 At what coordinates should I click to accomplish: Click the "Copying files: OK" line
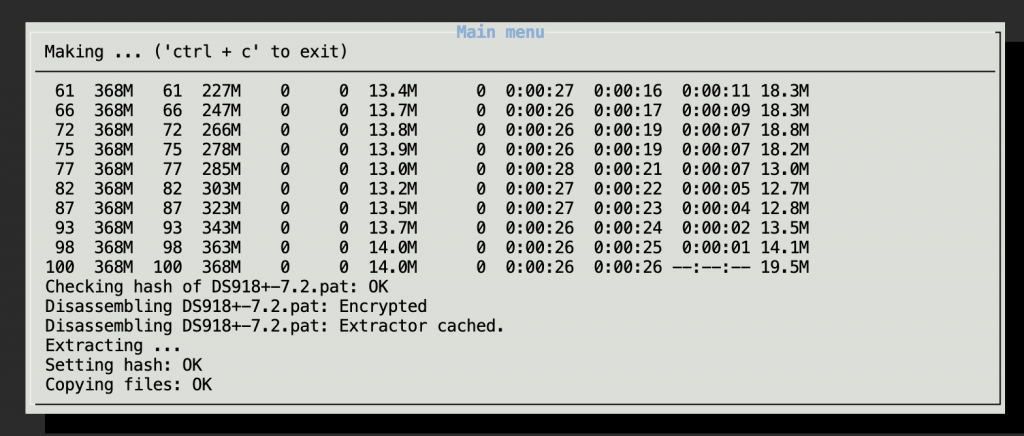pyautogui.click(x=128, y=384)
